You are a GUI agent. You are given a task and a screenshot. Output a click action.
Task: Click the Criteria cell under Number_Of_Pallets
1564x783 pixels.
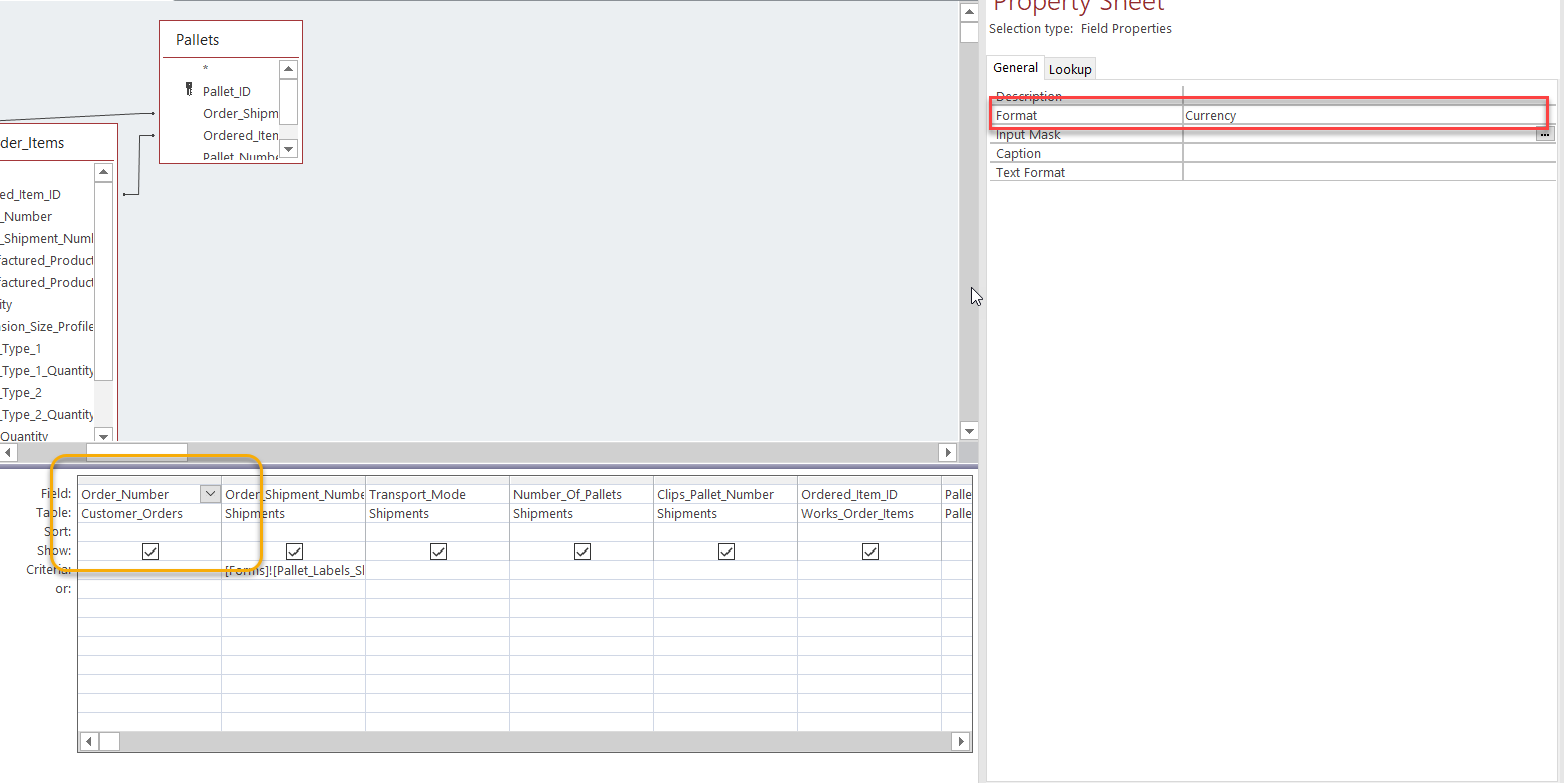[582, 570]
